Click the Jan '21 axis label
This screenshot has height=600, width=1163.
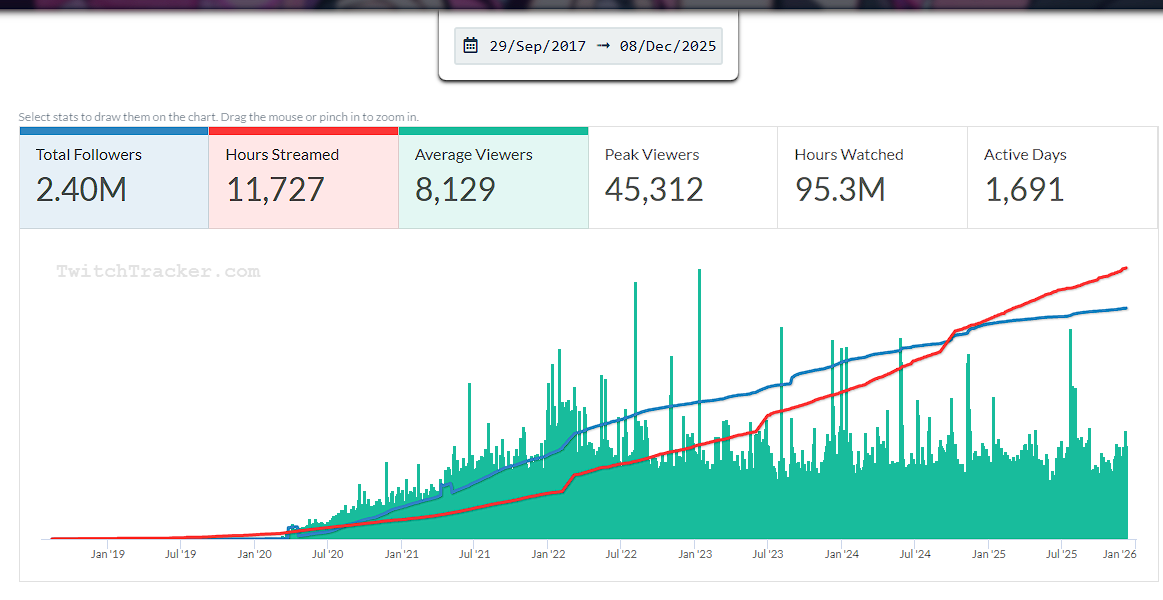click(401, 554)
